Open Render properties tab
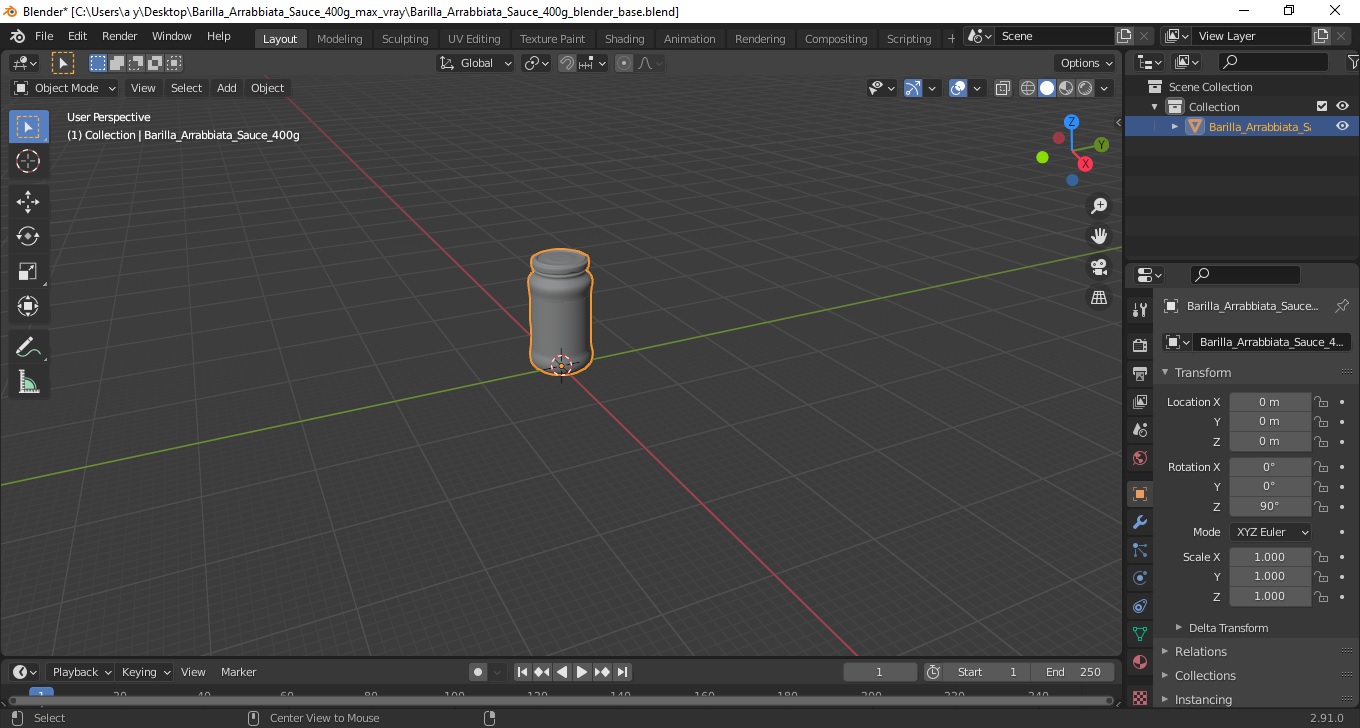Screen dimensions: 1360x728 coord(1140,345)
